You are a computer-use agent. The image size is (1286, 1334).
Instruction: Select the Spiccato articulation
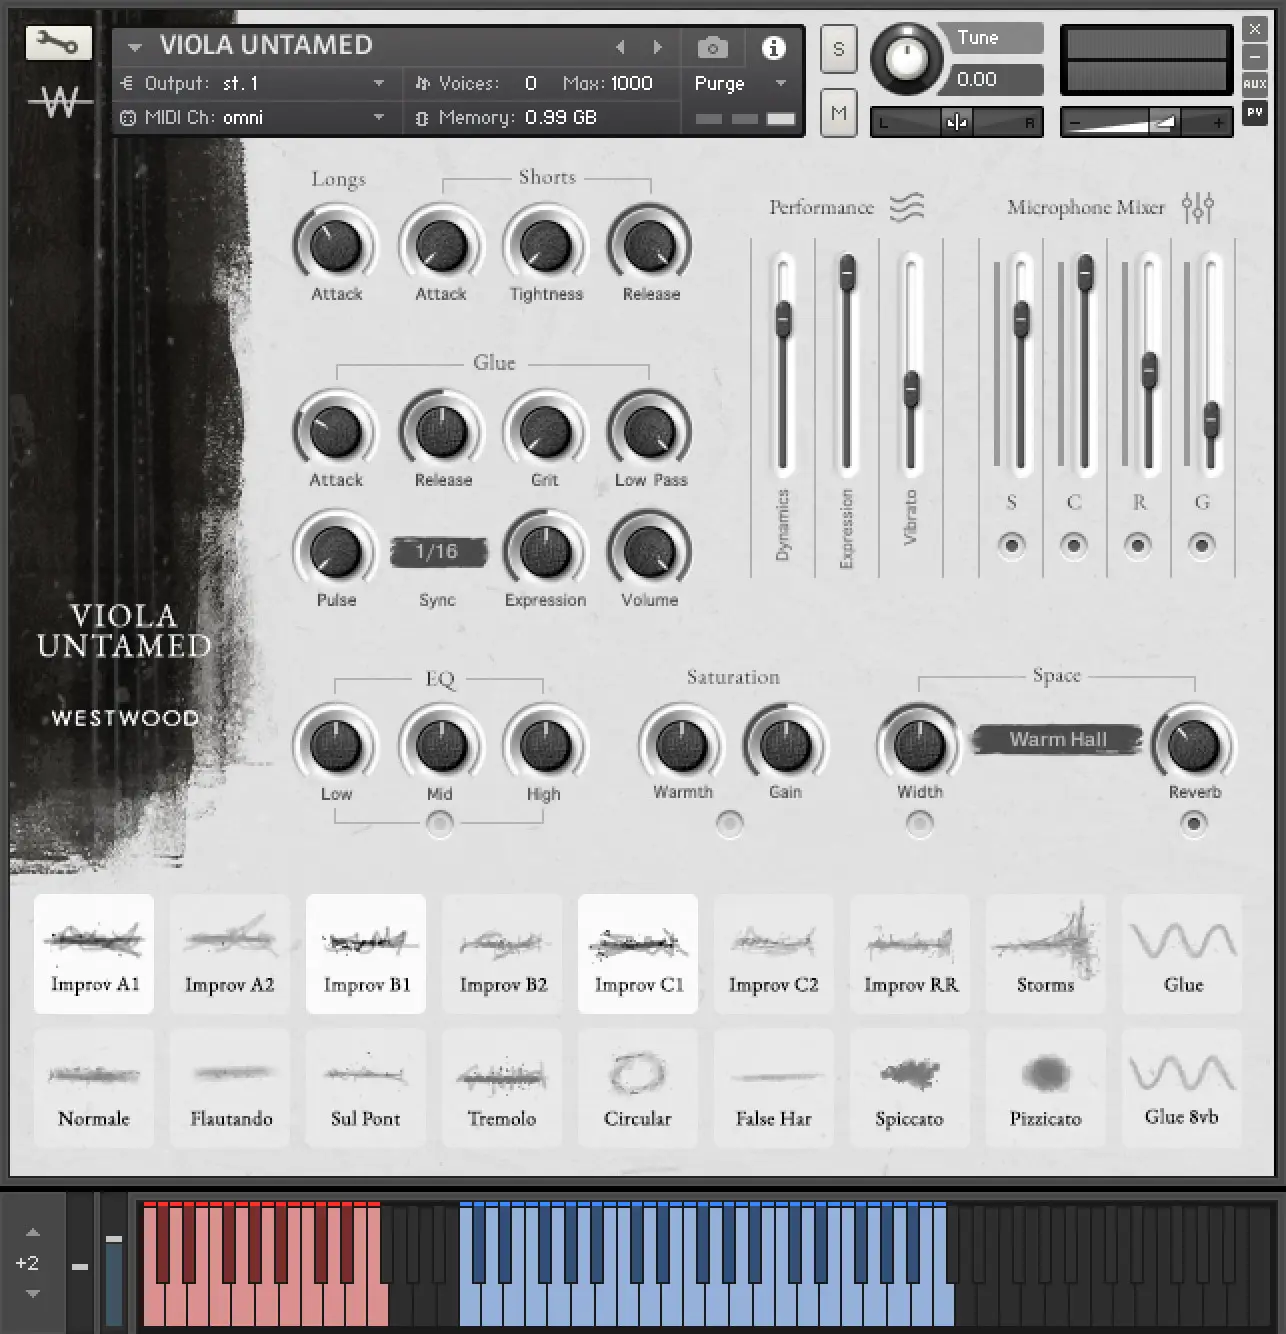tap(910, 1088)
